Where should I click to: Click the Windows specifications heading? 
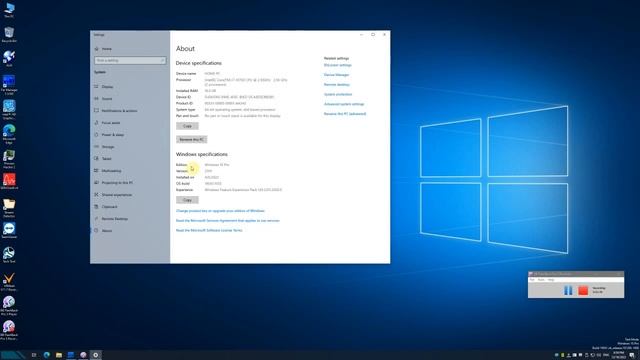point(202,154)
